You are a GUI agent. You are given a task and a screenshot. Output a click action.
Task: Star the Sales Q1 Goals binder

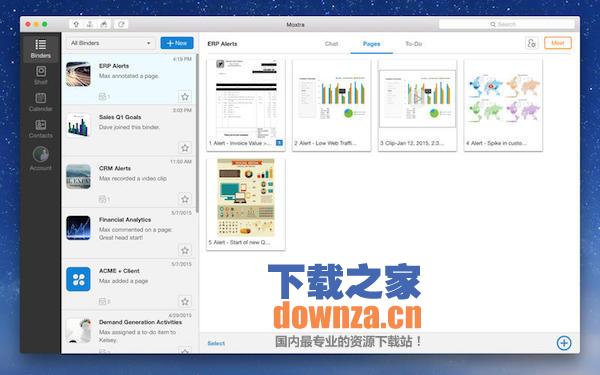(185, 148)
